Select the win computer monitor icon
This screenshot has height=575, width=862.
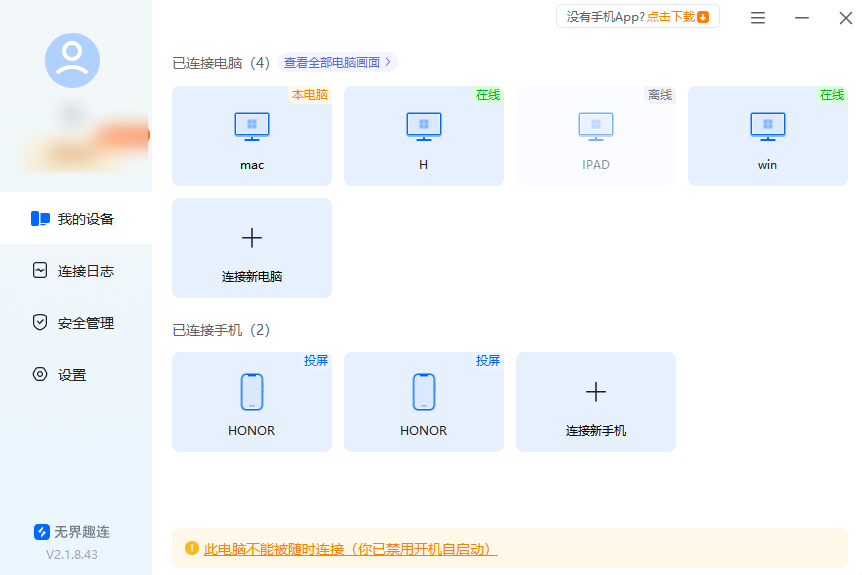click(767, 126)
